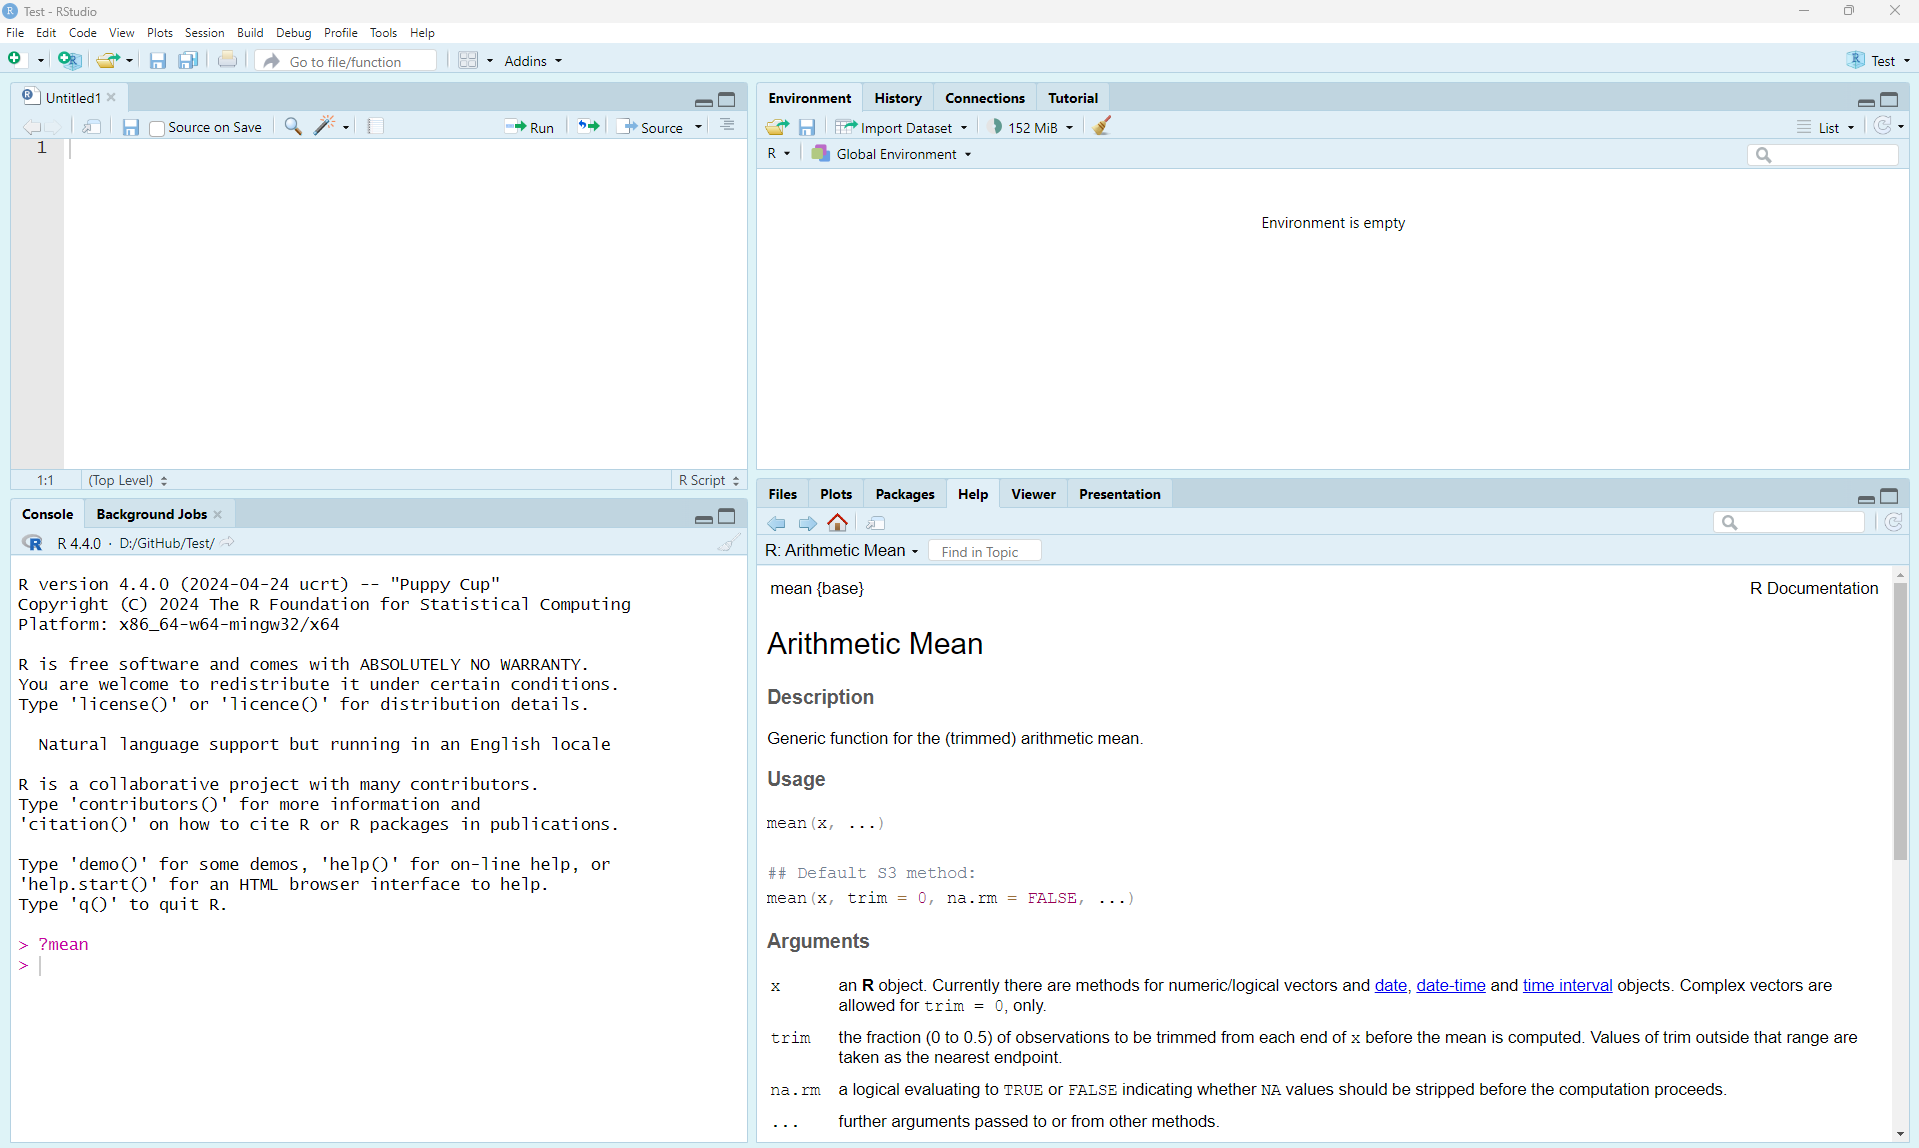This screenshot has width=1919, height=1148.
Task: Click the Source button in the editor
Action: pos(651,127)
